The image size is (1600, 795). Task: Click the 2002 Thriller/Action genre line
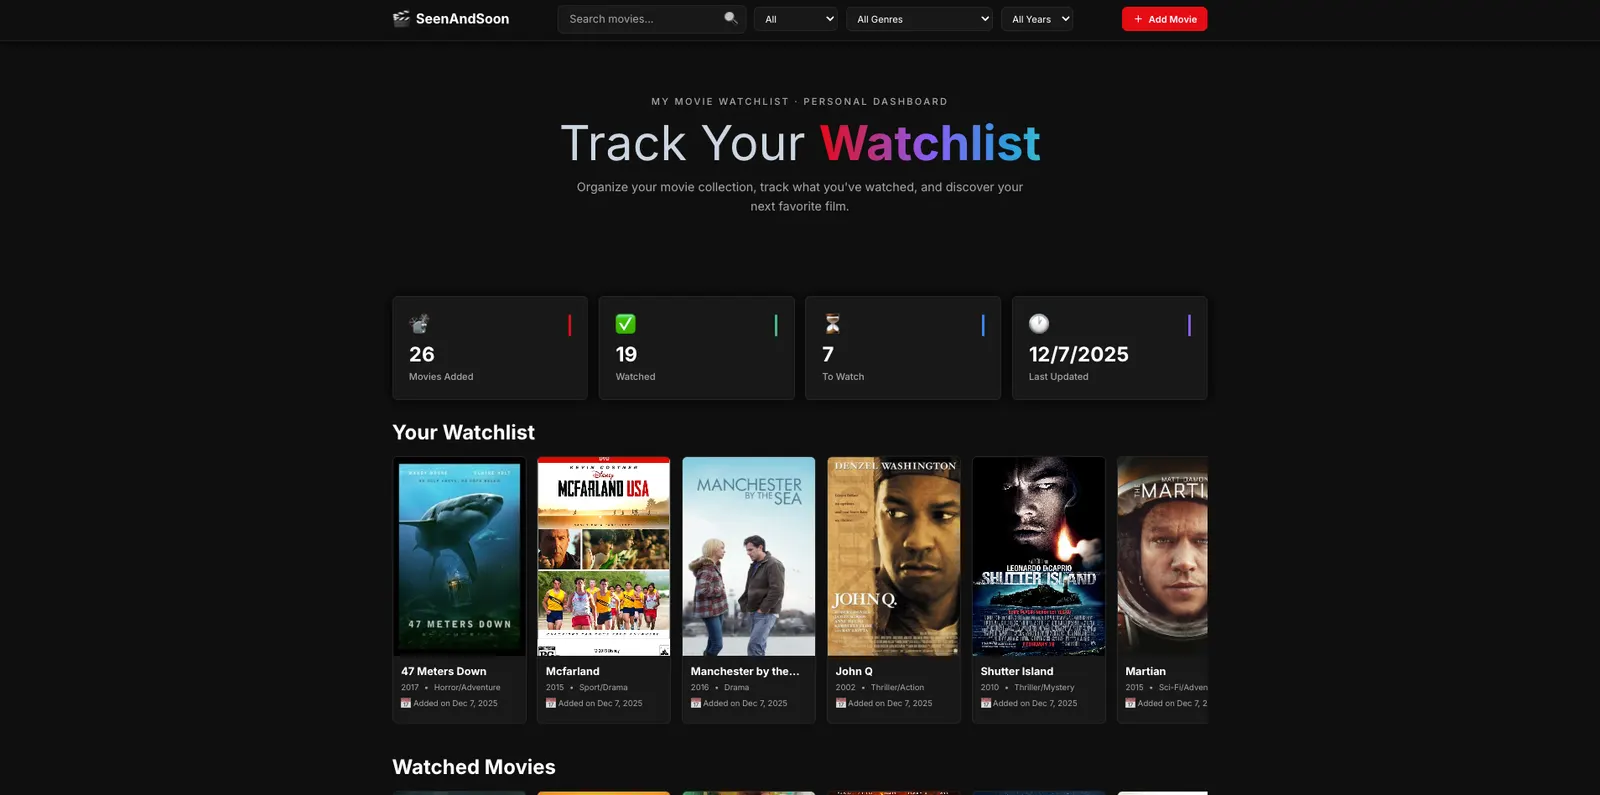(x=880, y=687)
